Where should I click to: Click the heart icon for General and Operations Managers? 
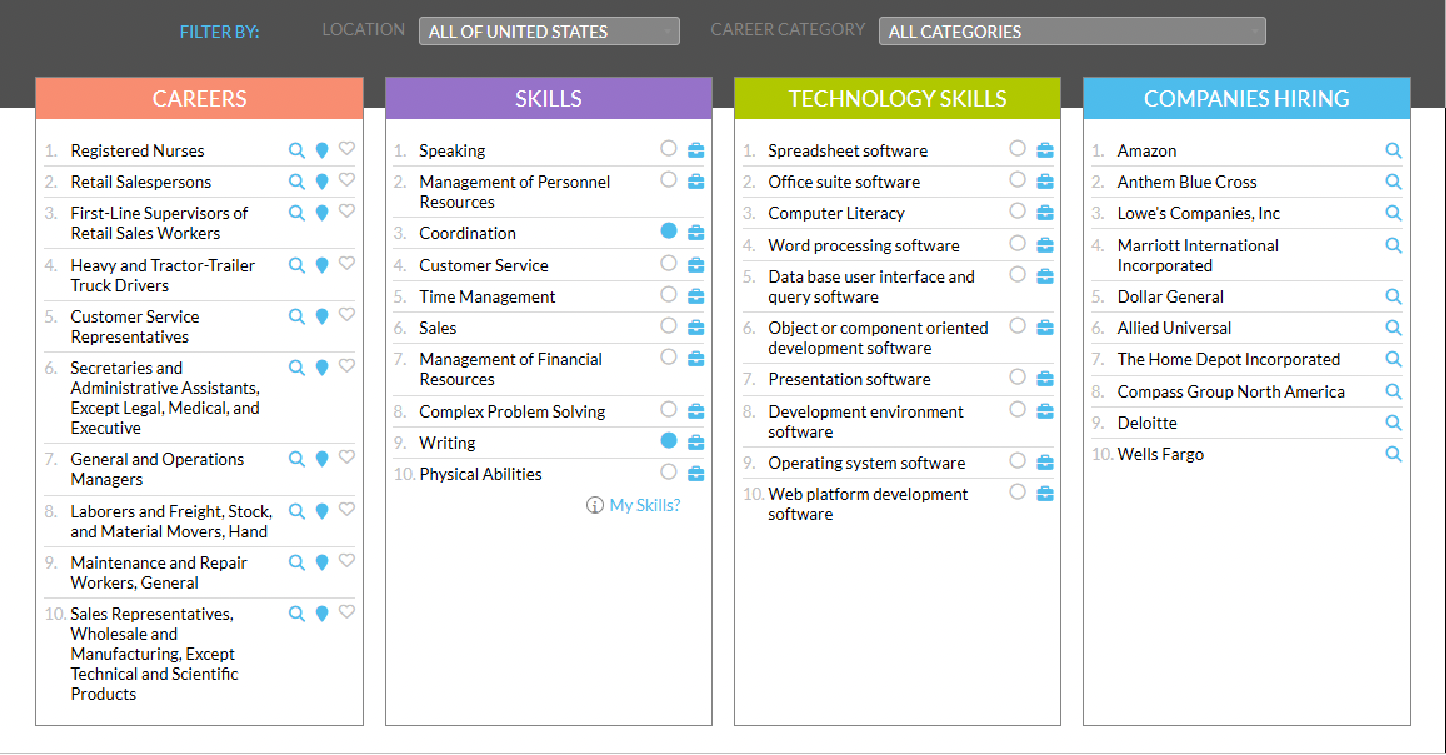tap(347, 458)
